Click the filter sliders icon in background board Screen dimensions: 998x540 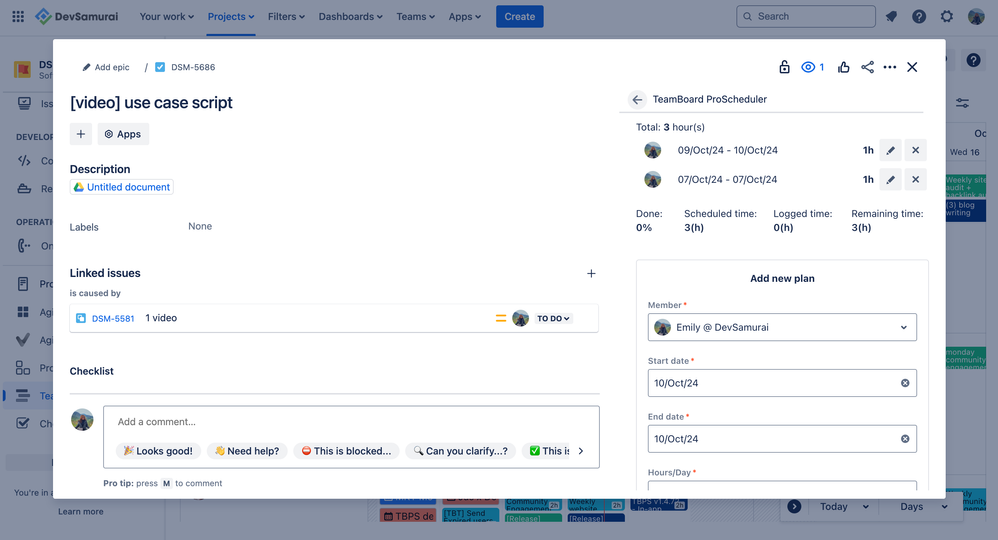pos(962,103)
